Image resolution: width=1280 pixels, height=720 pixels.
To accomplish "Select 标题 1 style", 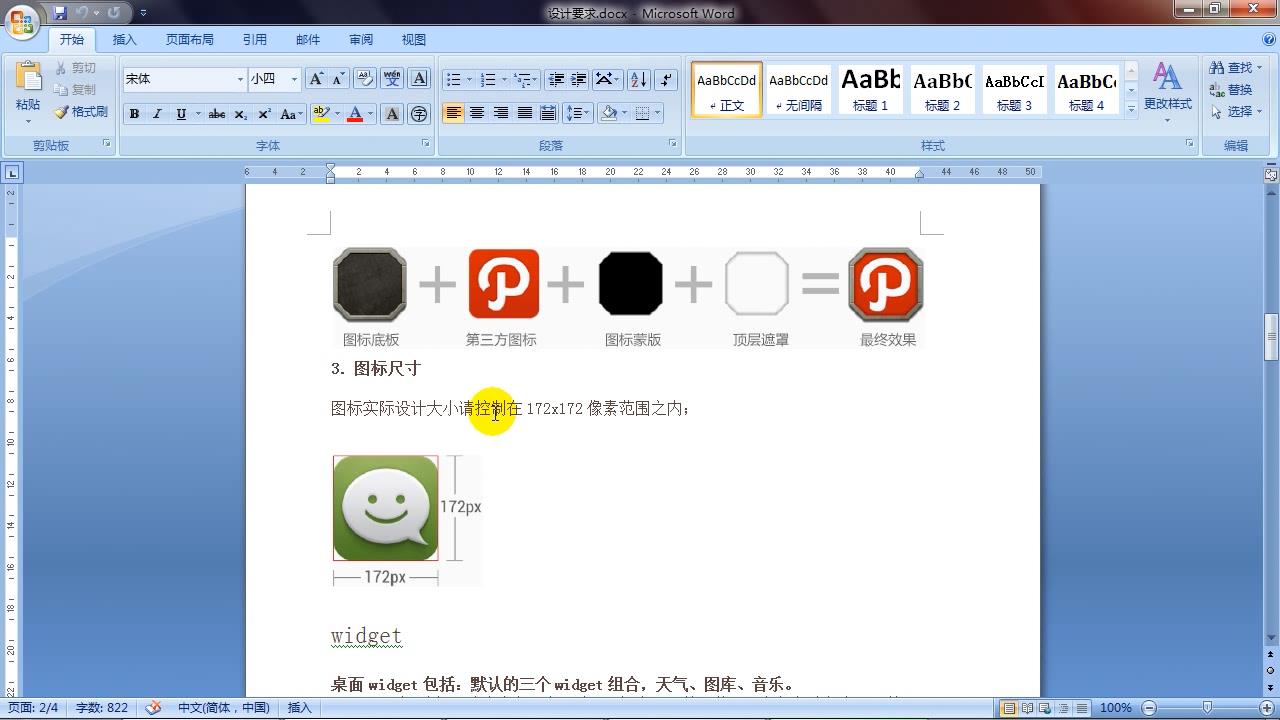I will click(x=870, y=90).
